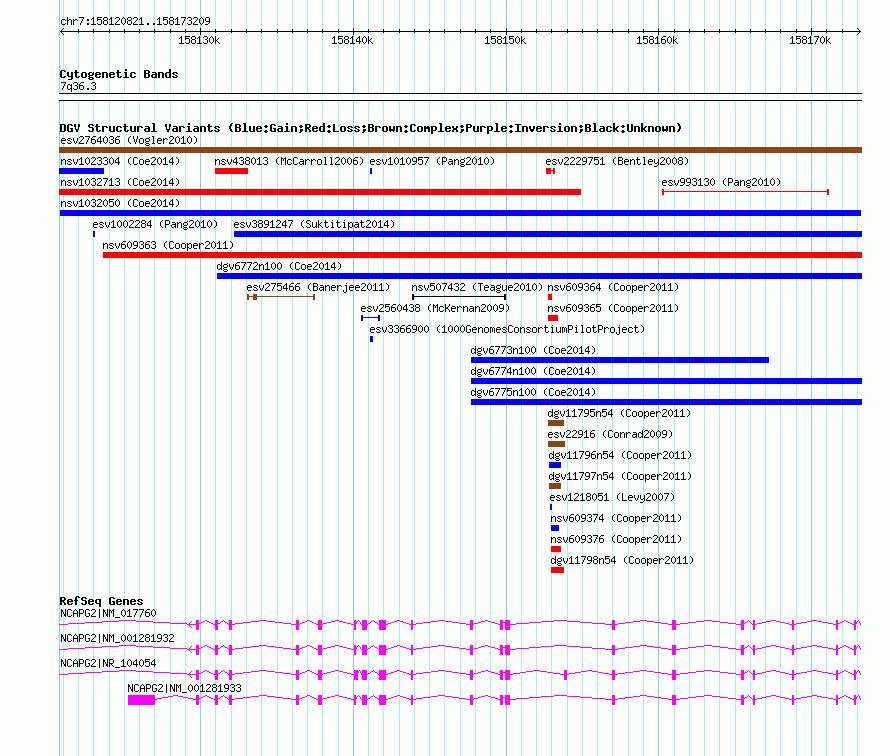Viewport: 890px width, 756px height.
Task: Click the RefSeq Genes track title
Action: click(x=101, y=601)
